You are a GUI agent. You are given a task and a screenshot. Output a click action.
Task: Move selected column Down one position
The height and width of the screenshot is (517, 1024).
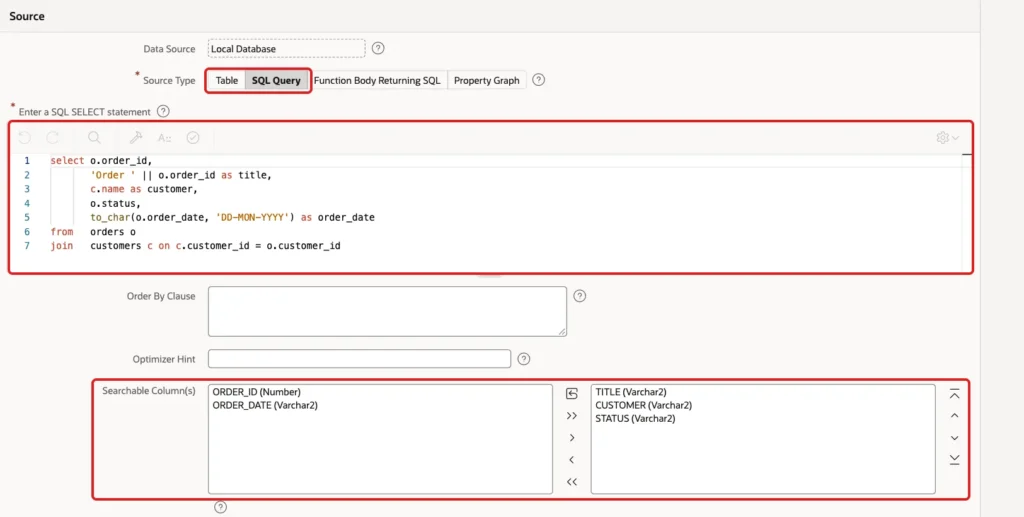tap(955, 438)
